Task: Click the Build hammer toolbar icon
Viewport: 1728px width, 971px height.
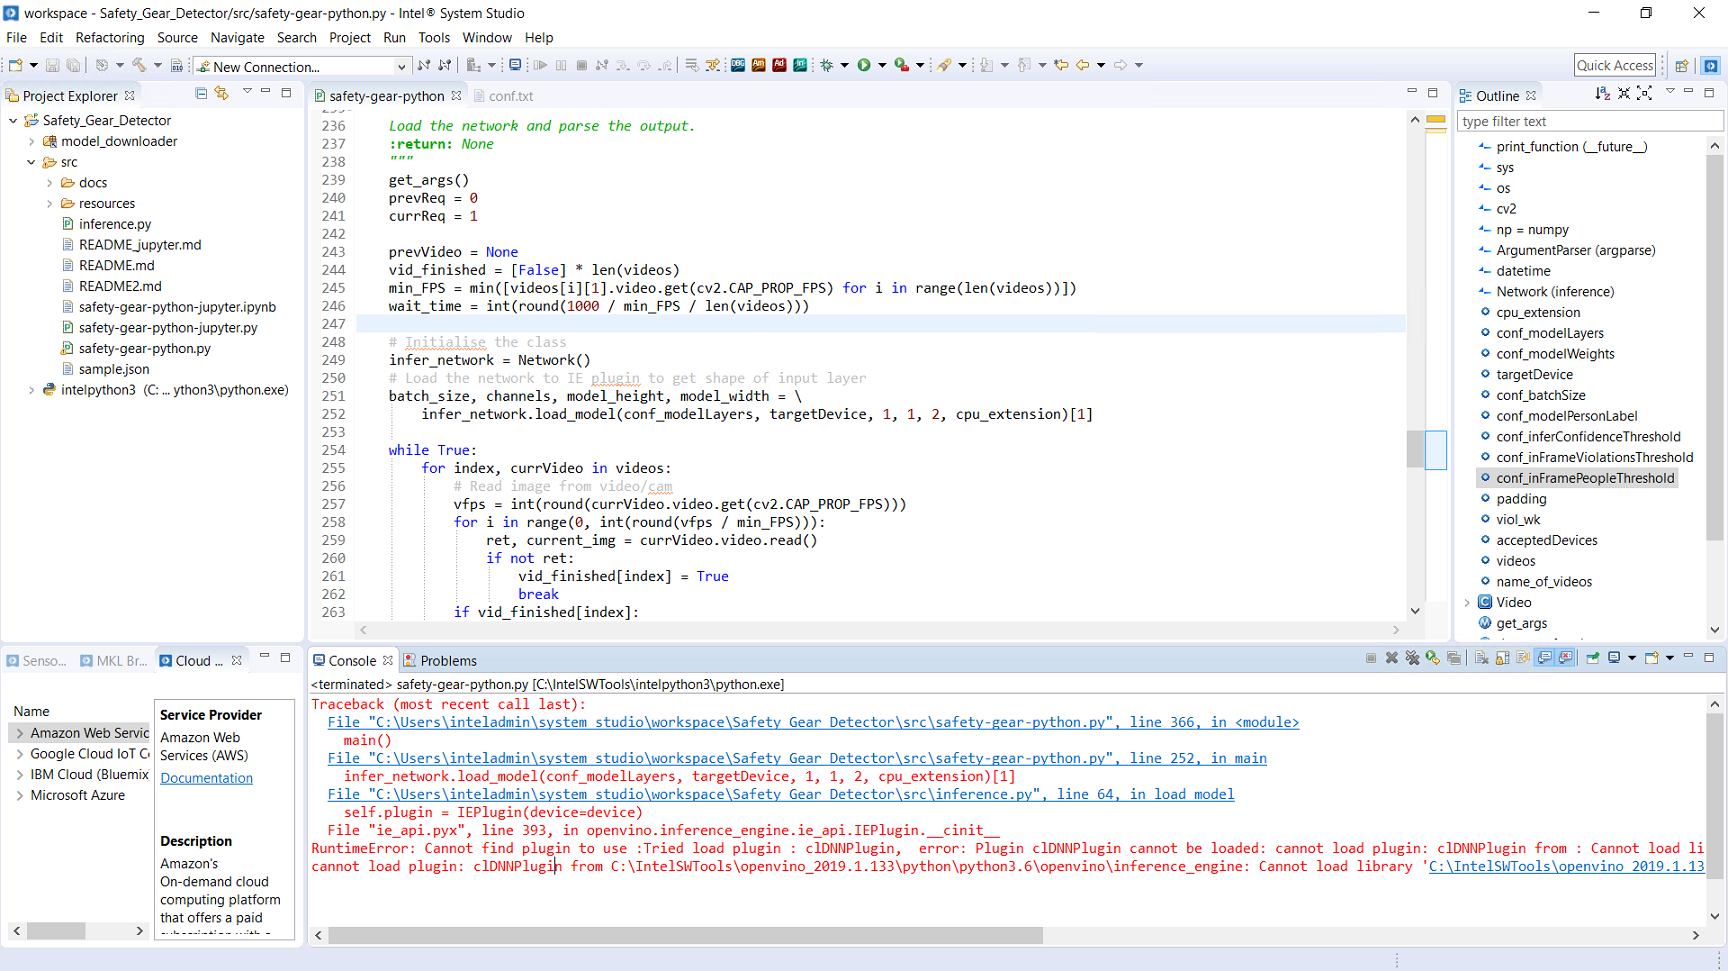Action: [139, 65]
